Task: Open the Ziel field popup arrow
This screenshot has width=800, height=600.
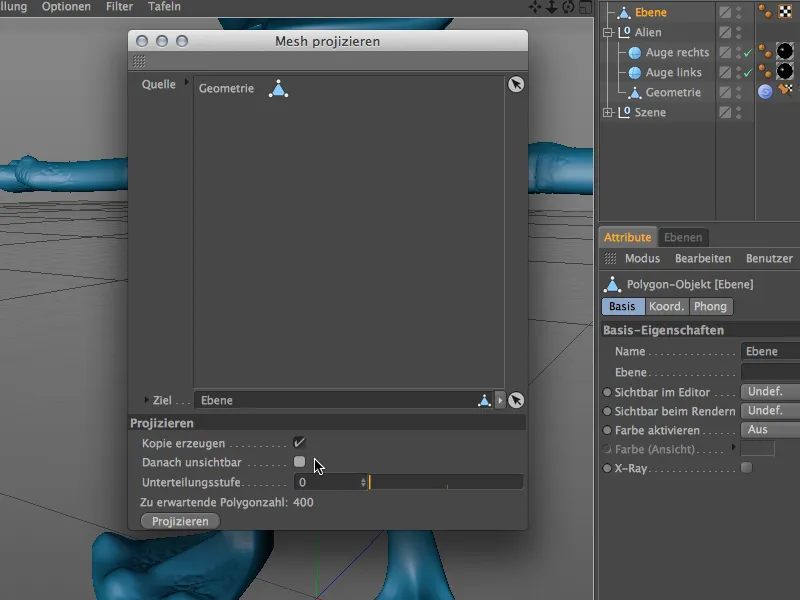Action: click(500, 401)
